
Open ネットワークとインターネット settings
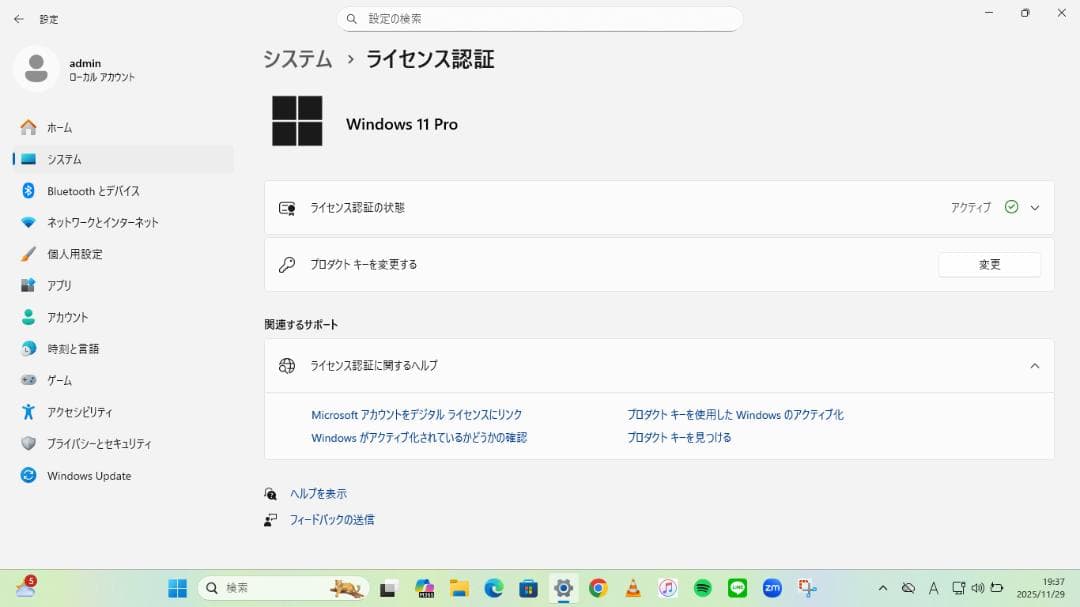click(124, 223)
